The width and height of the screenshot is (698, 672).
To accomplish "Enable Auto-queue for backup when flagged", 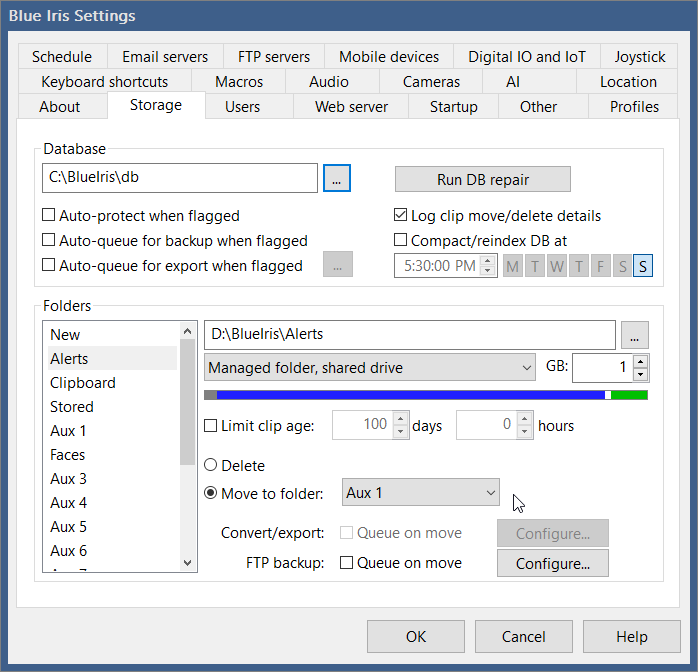I will [48, 240].
